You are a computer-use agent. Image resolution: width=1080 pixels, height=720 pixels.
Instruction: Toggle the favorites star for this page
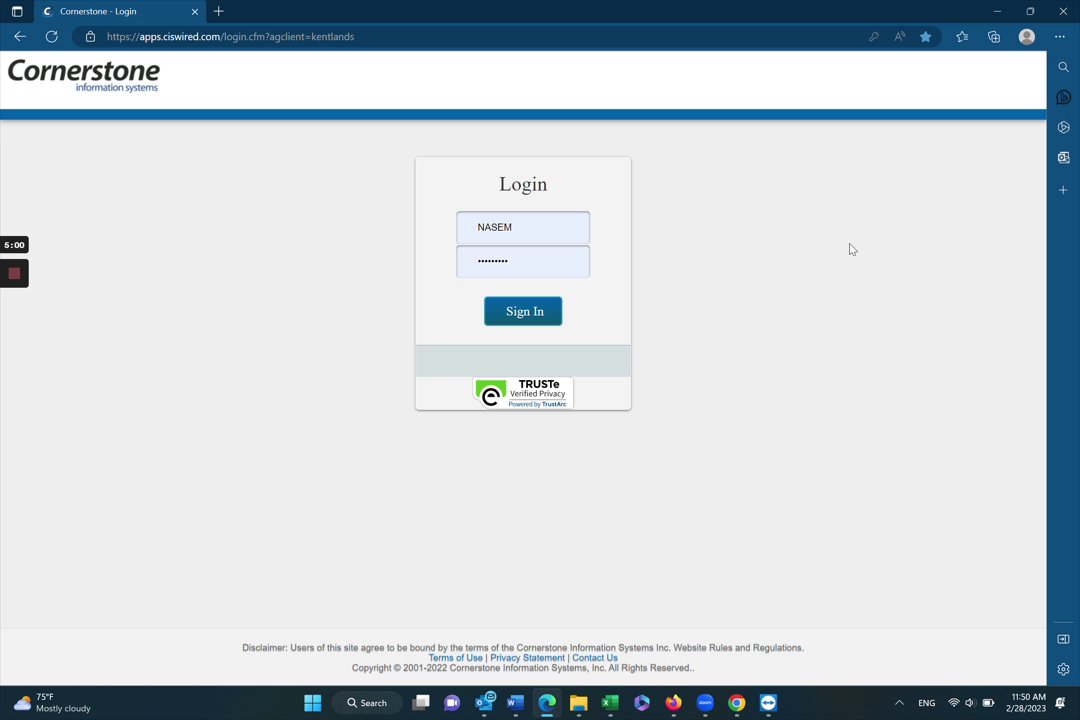(x=926, y=37)
